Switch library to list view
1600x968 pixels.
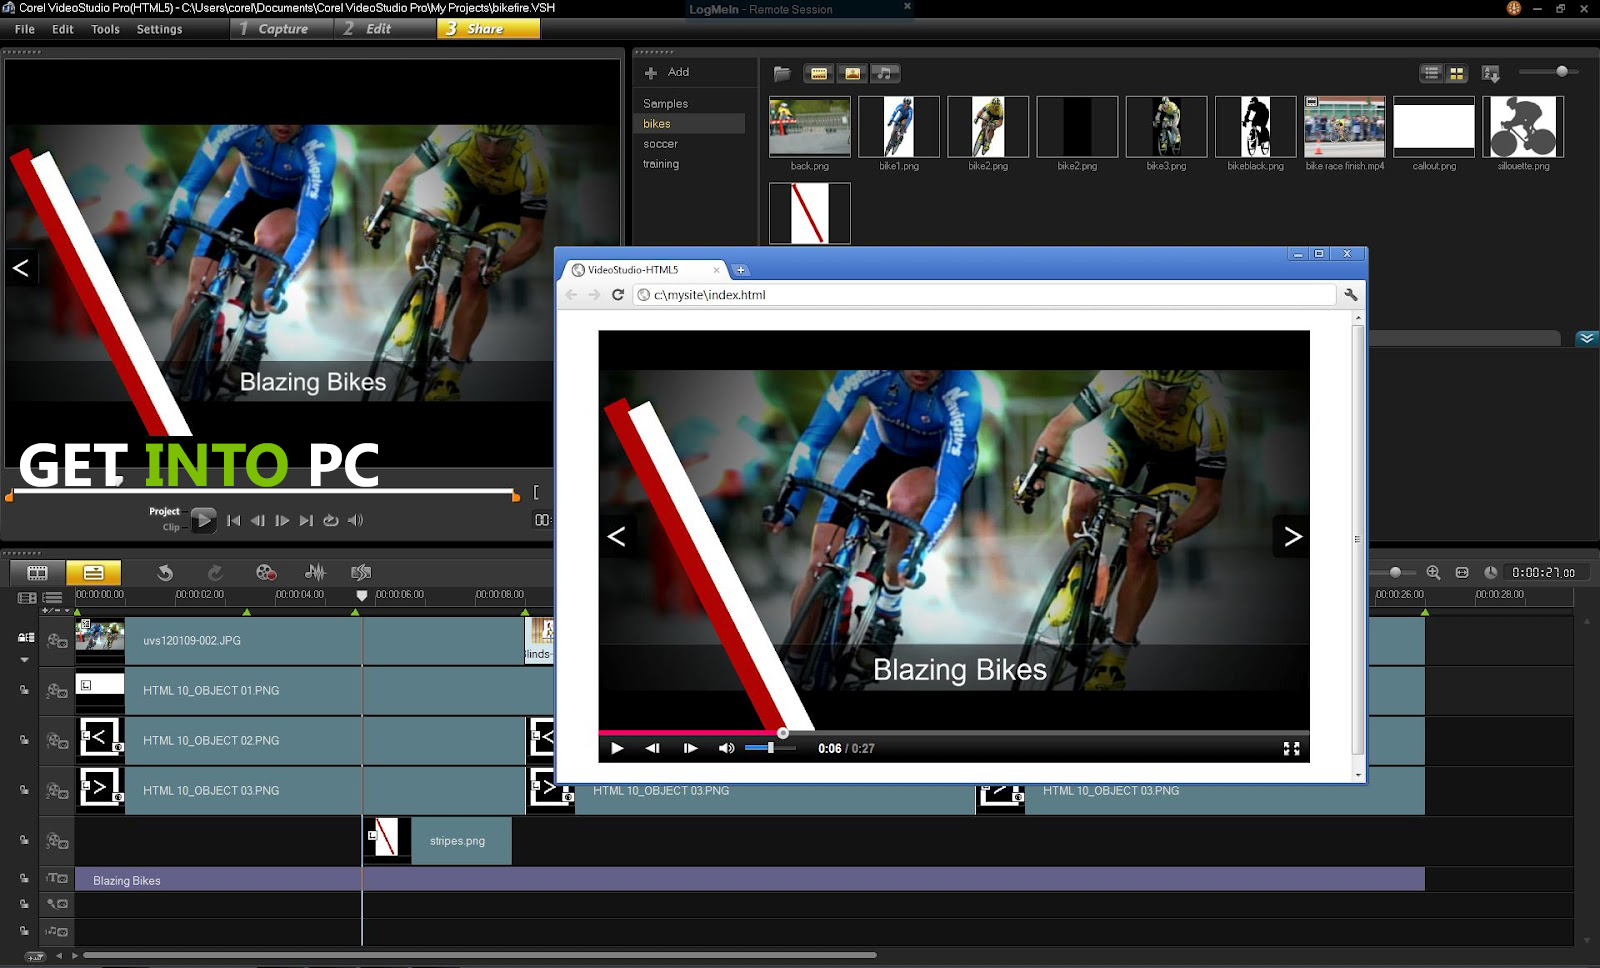tap(1430, 73)
